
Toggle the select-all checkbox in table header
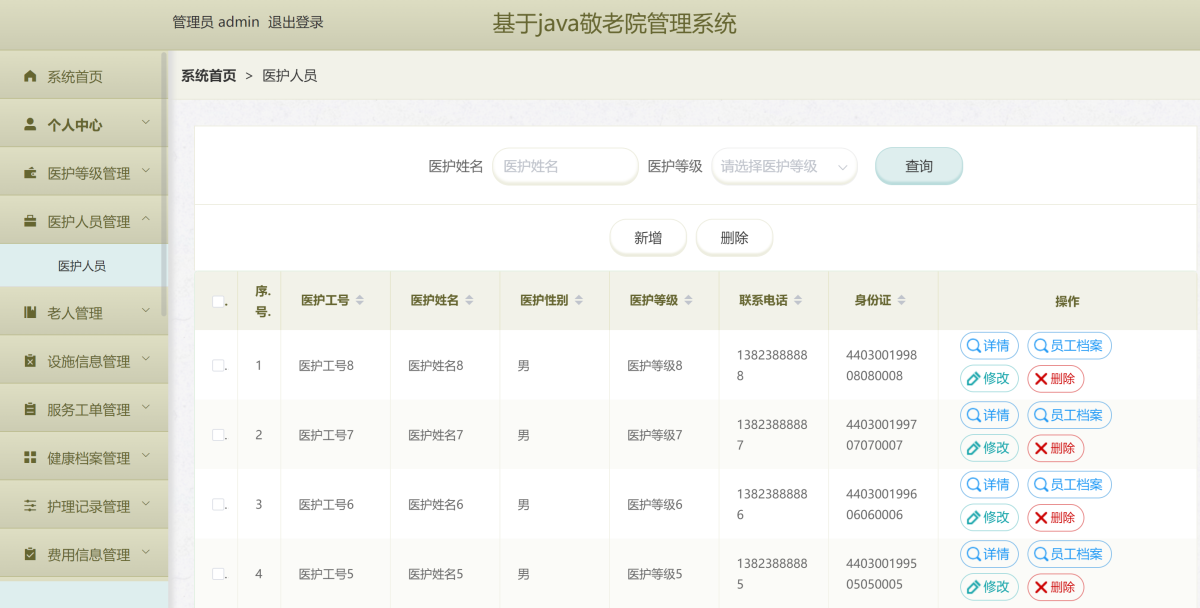pyautogui.click(x=218, y=301)
